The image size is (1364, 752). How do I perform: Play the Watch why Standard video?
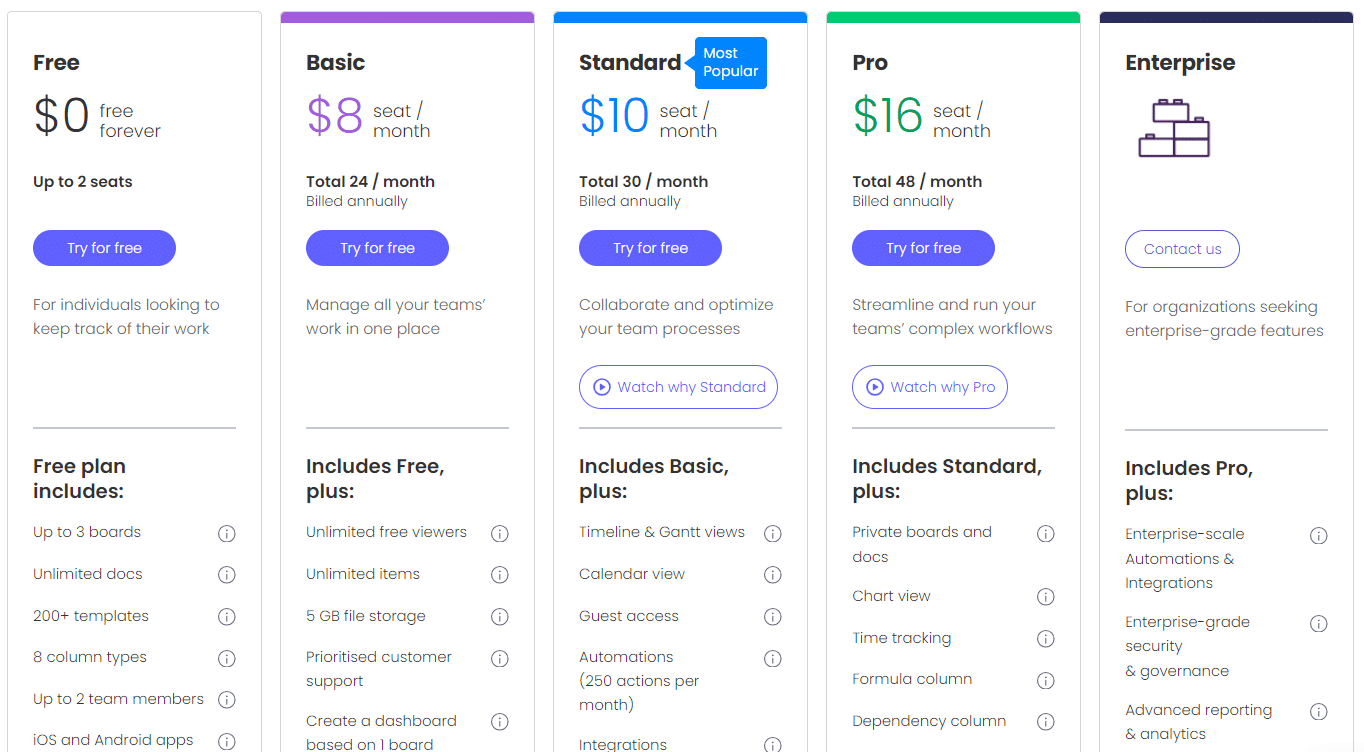click(x=678, y=387)
